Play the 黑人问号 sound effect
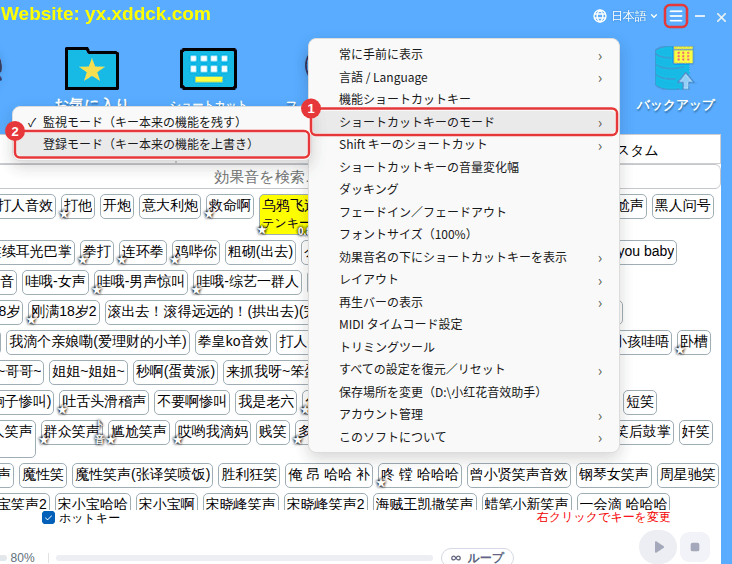The image size is (732, 564). pos(683,206)
